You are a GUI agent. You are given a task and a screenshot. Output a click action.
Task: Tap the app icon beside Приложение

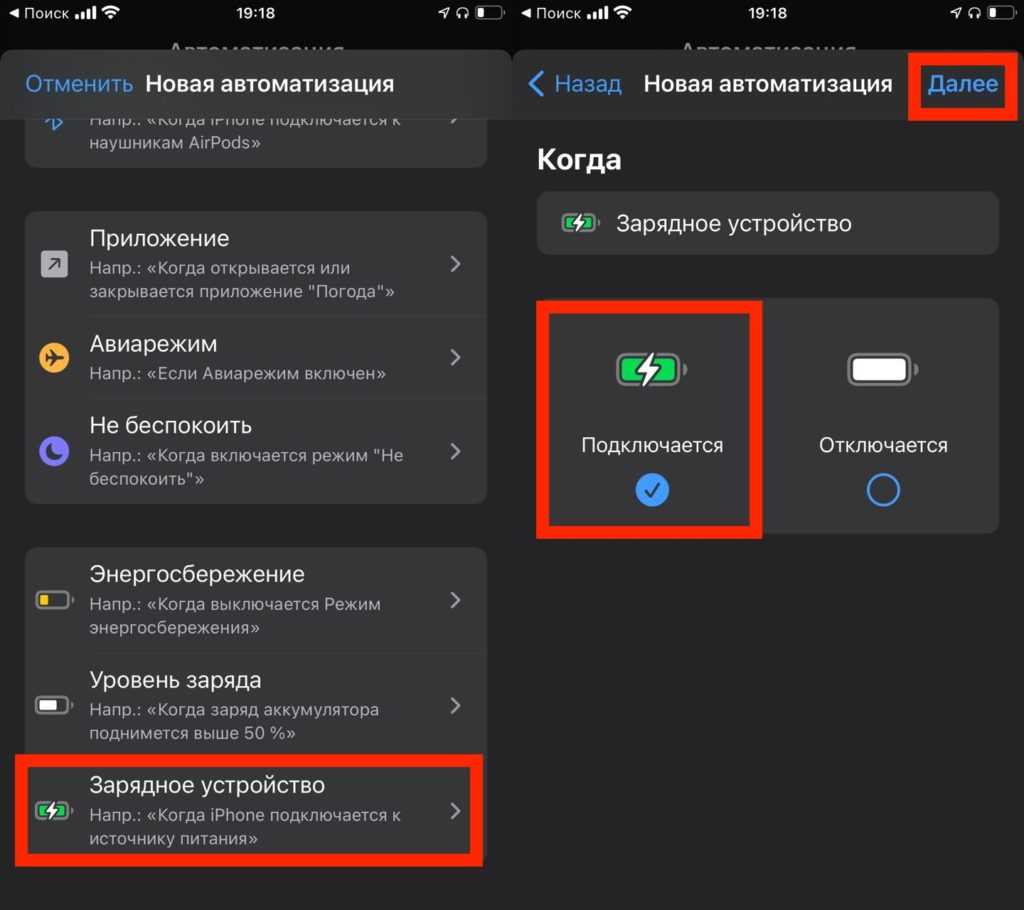pyautogui.click(x=54, y=265)
